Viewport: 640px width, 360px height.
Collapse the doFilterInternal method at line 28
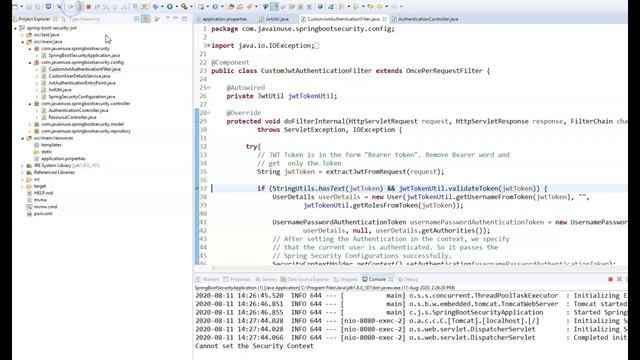coord(209,113)
